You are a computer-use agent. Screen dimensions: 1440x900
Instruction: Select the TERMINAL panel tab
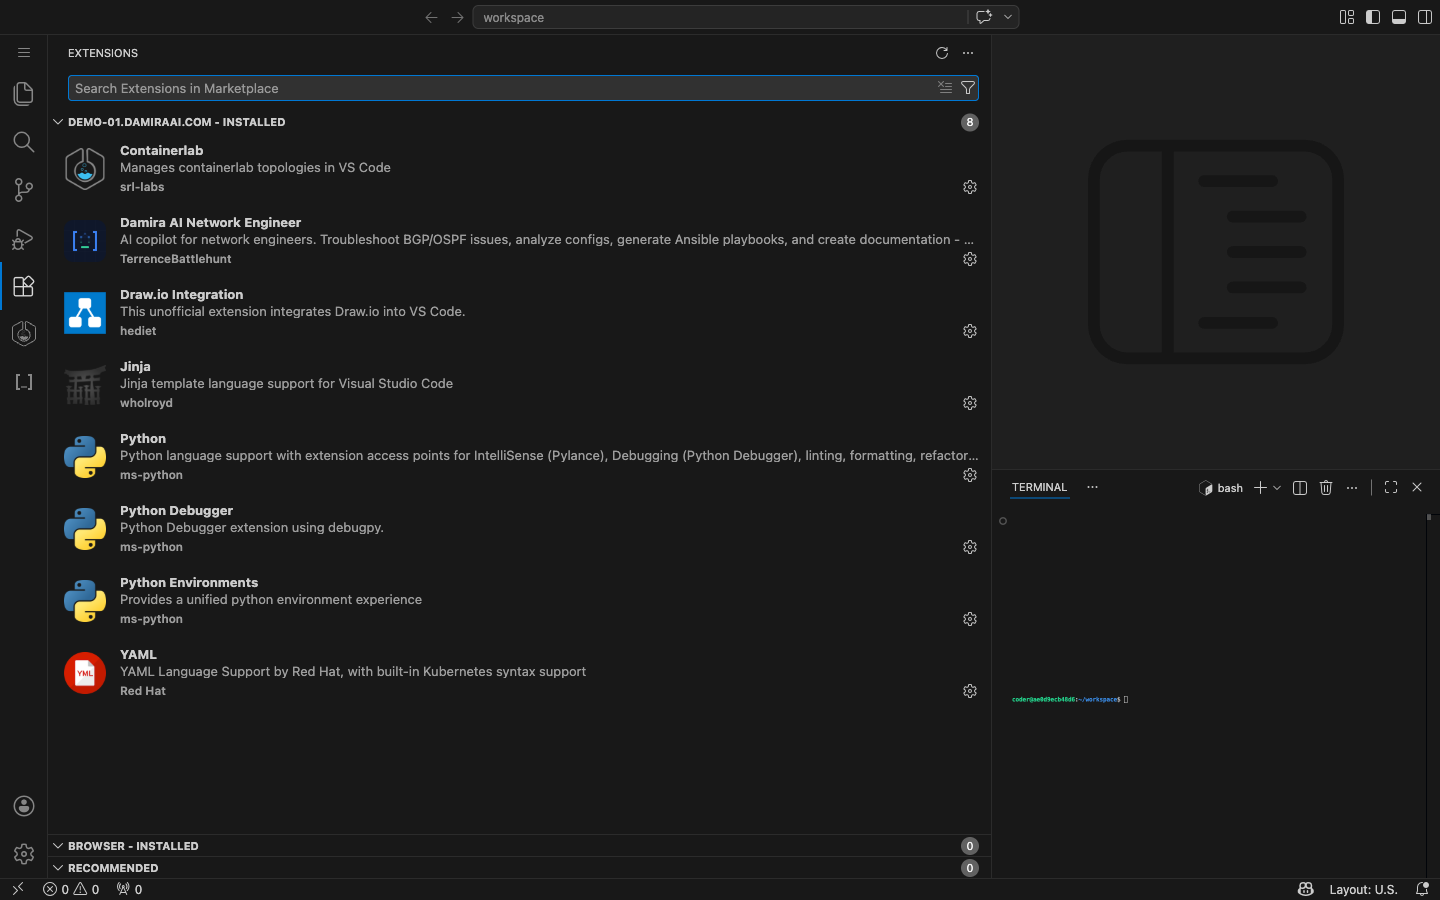click(x=1039, y=488)
